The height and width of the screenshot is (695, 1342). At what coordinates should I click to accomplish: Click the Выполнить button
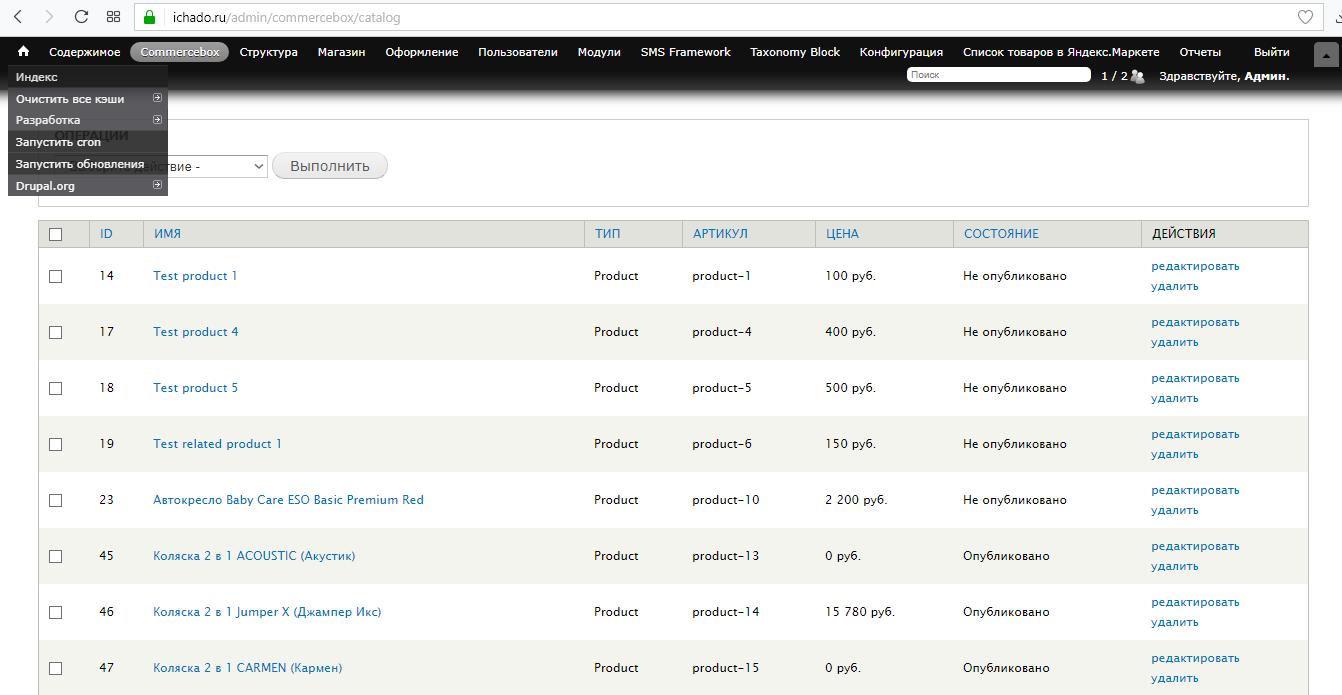[x=330, y=166]
